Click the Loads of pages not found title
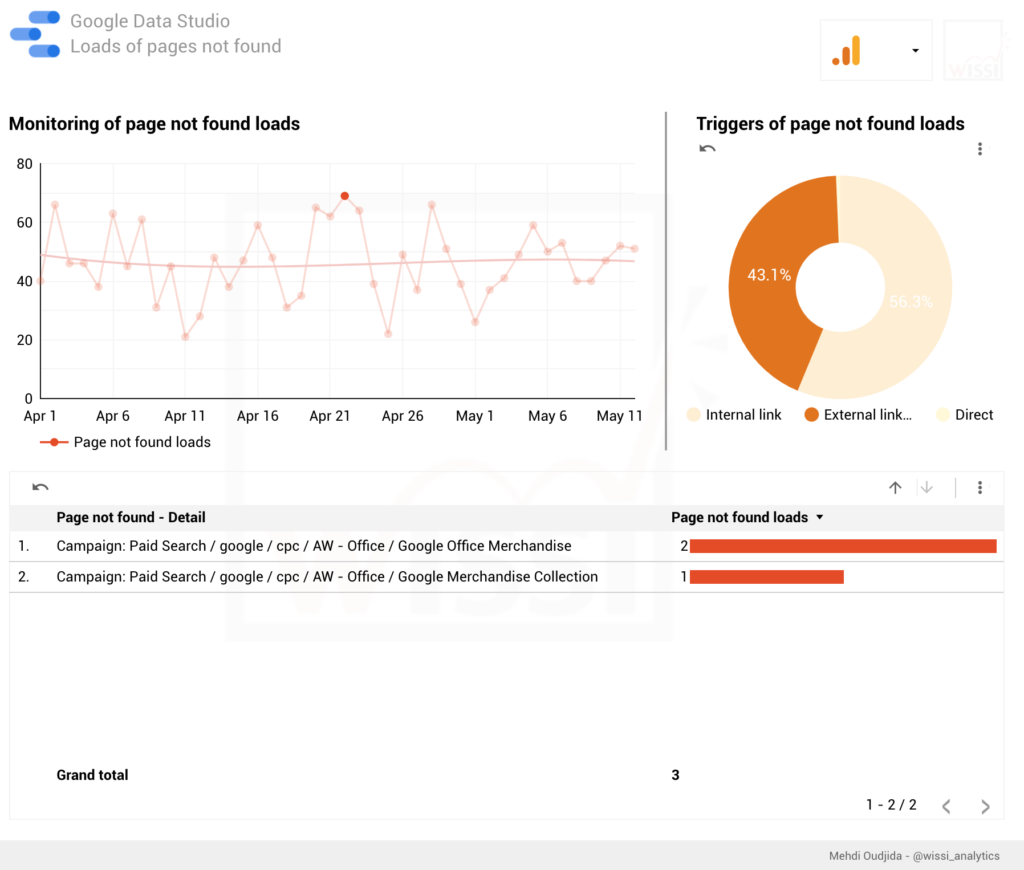This screenshot has height=870, width=1024. [176, 46]
